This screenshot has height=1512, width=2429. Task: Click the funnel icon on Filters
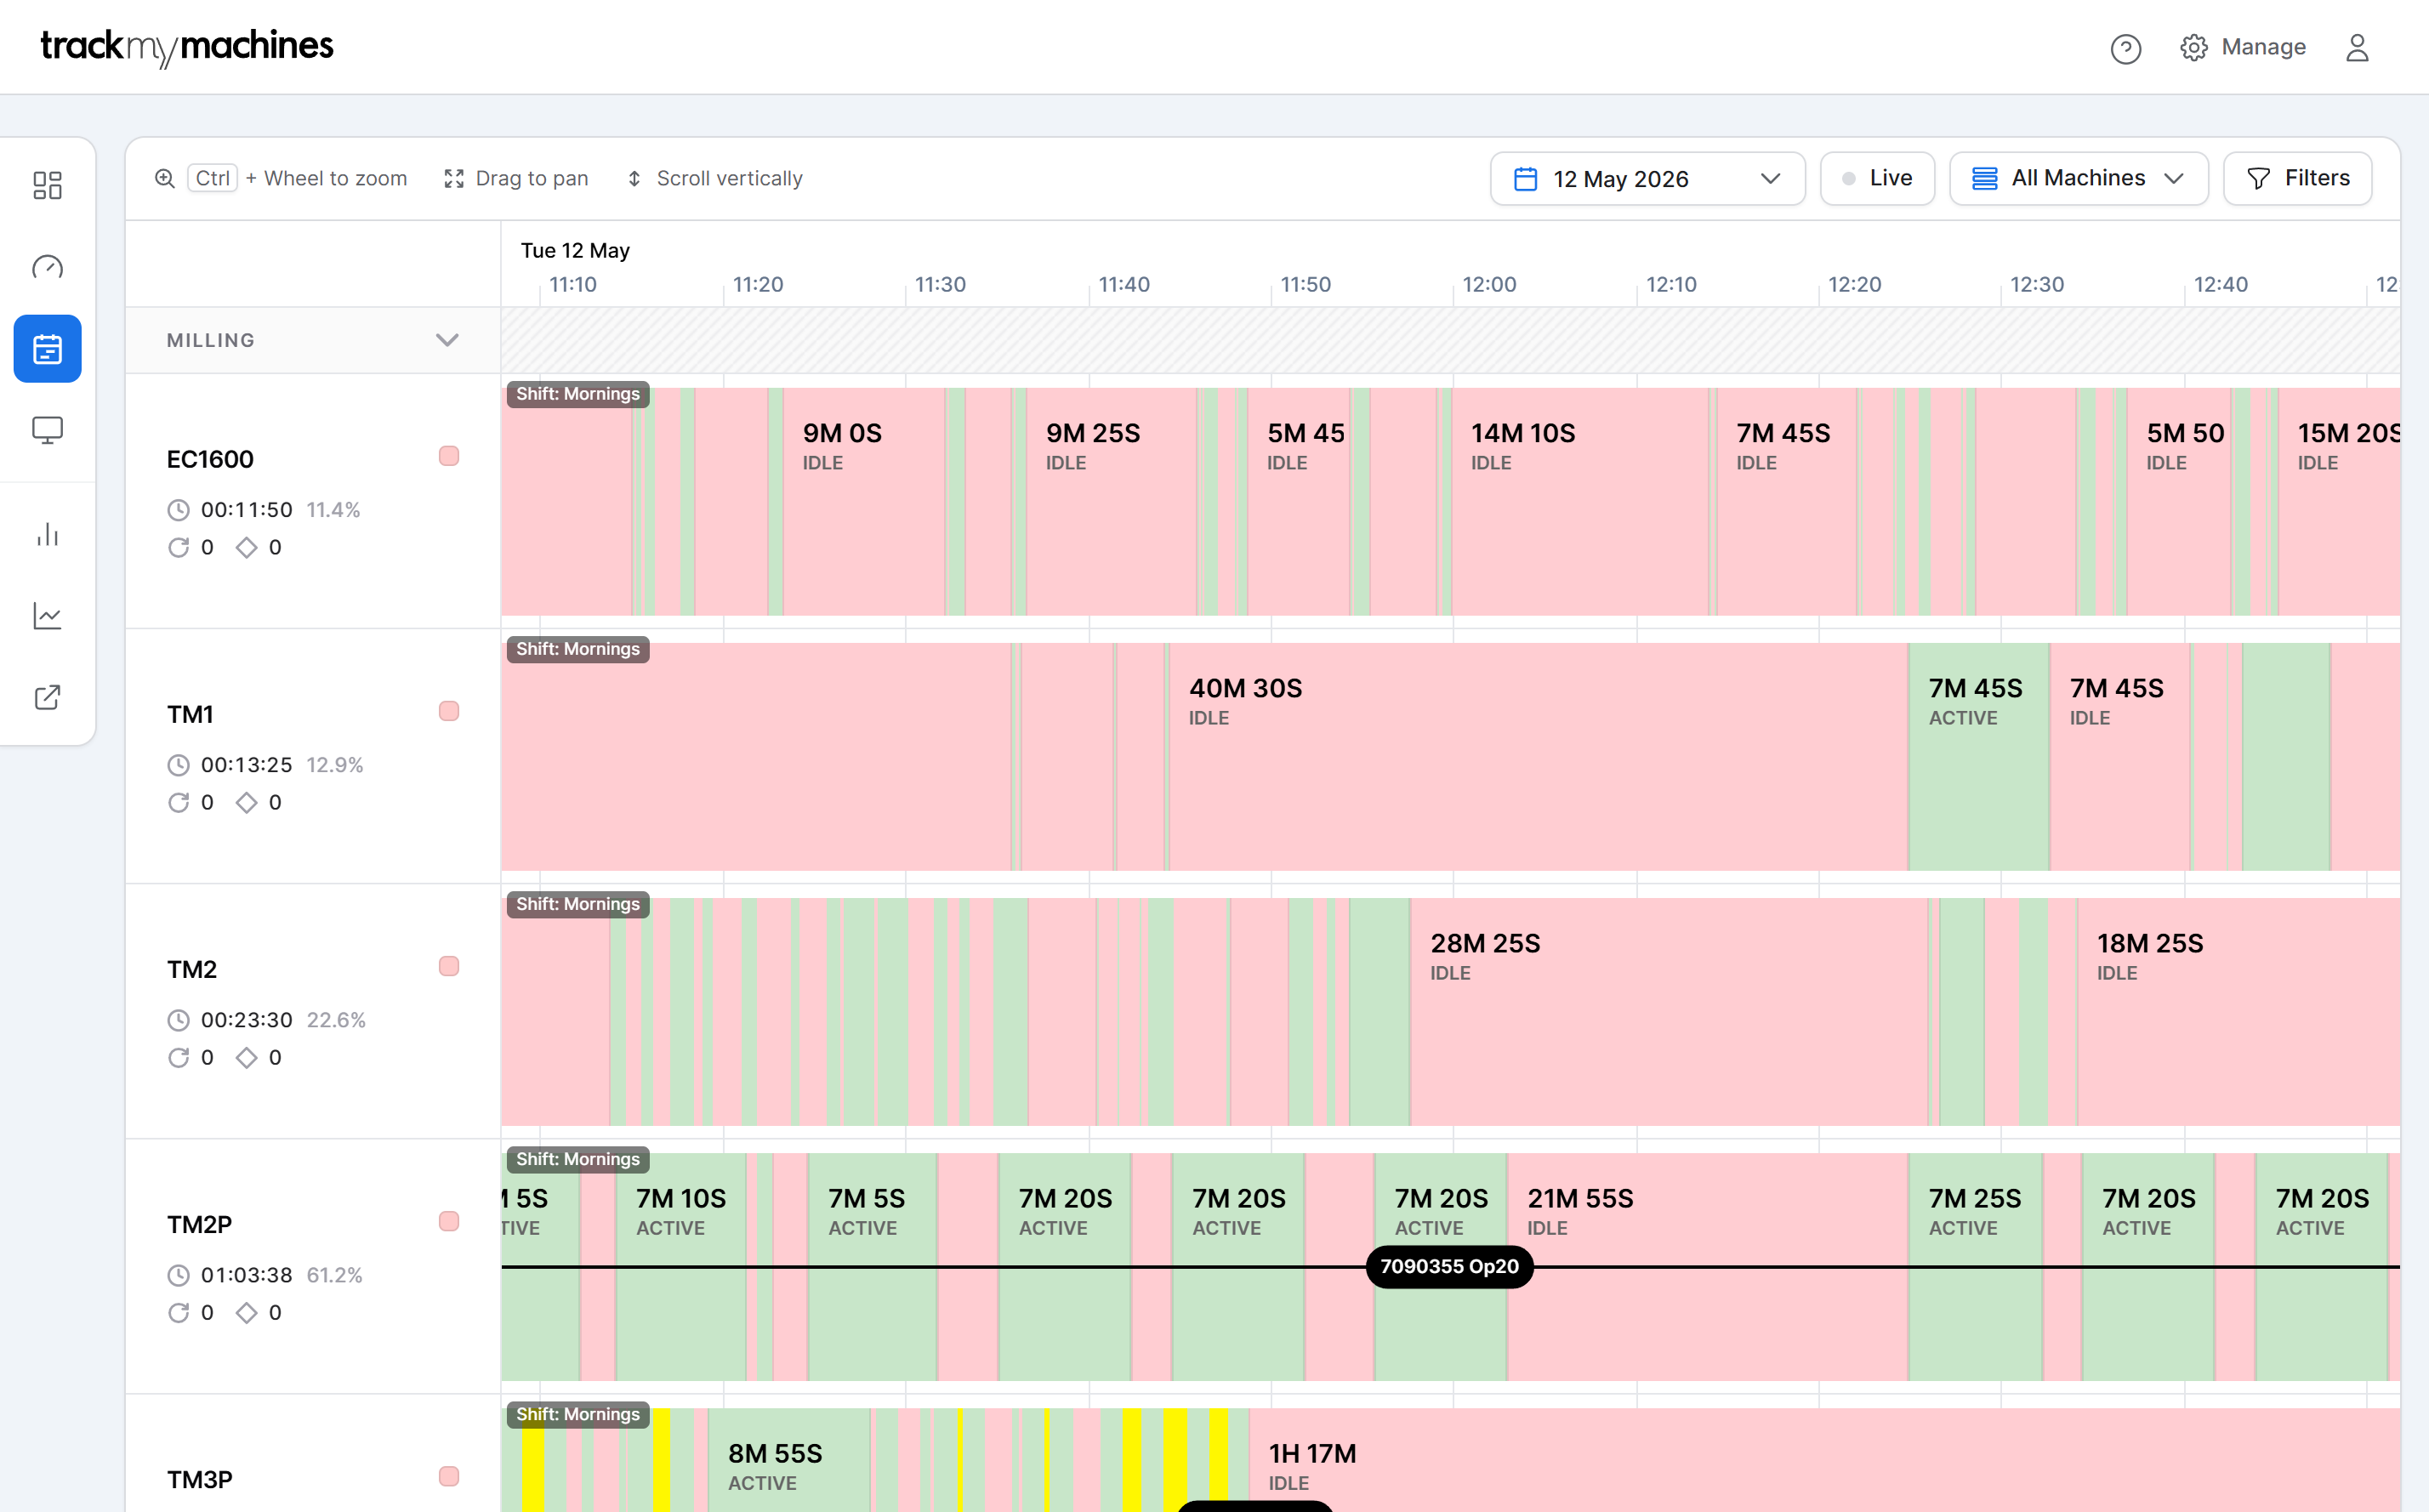click(2258, 178)
